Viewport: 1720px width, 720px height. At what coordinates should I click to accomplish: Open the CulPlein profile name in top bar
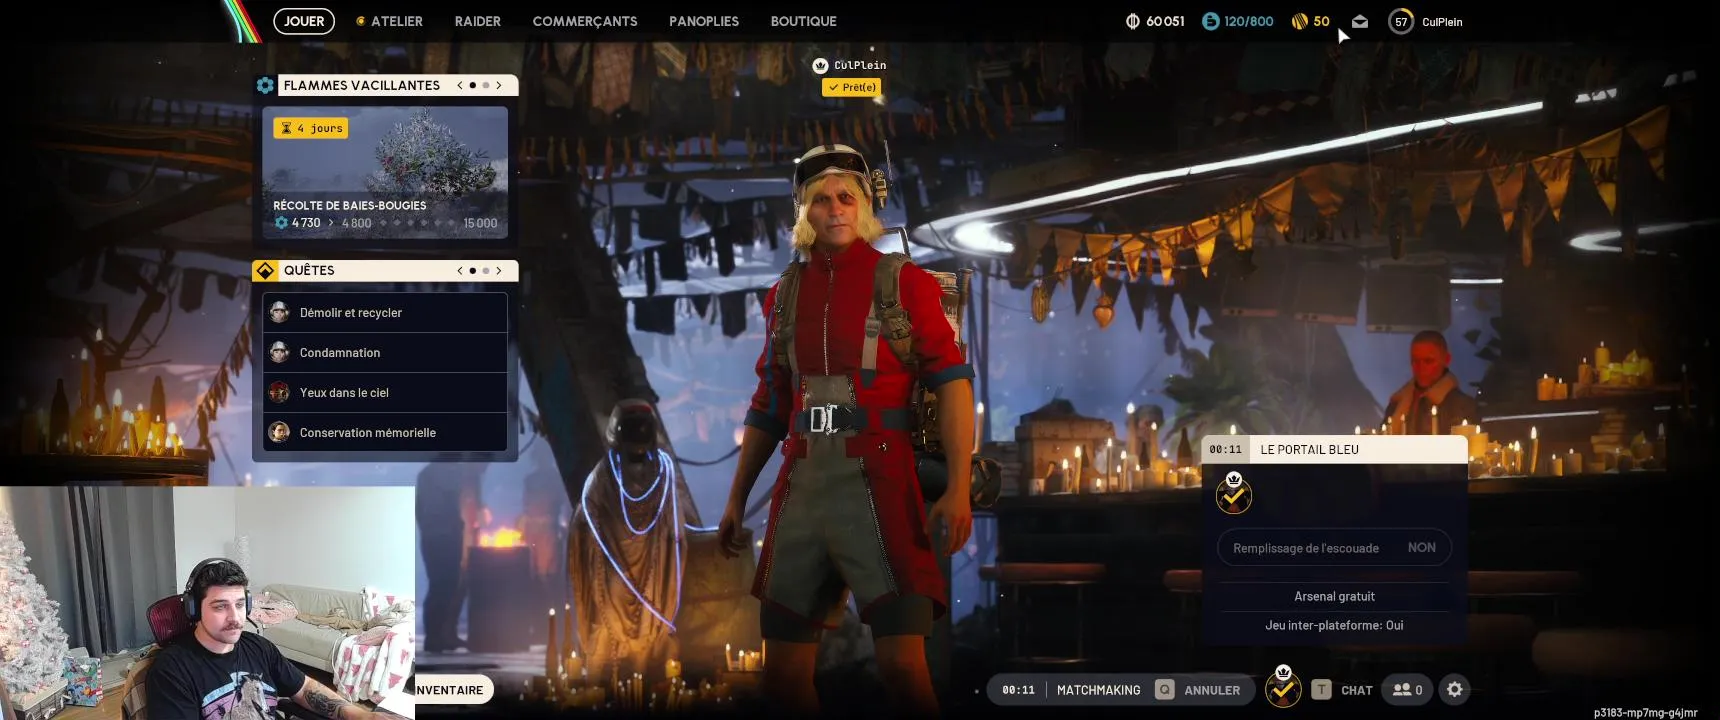[1442, 22]
